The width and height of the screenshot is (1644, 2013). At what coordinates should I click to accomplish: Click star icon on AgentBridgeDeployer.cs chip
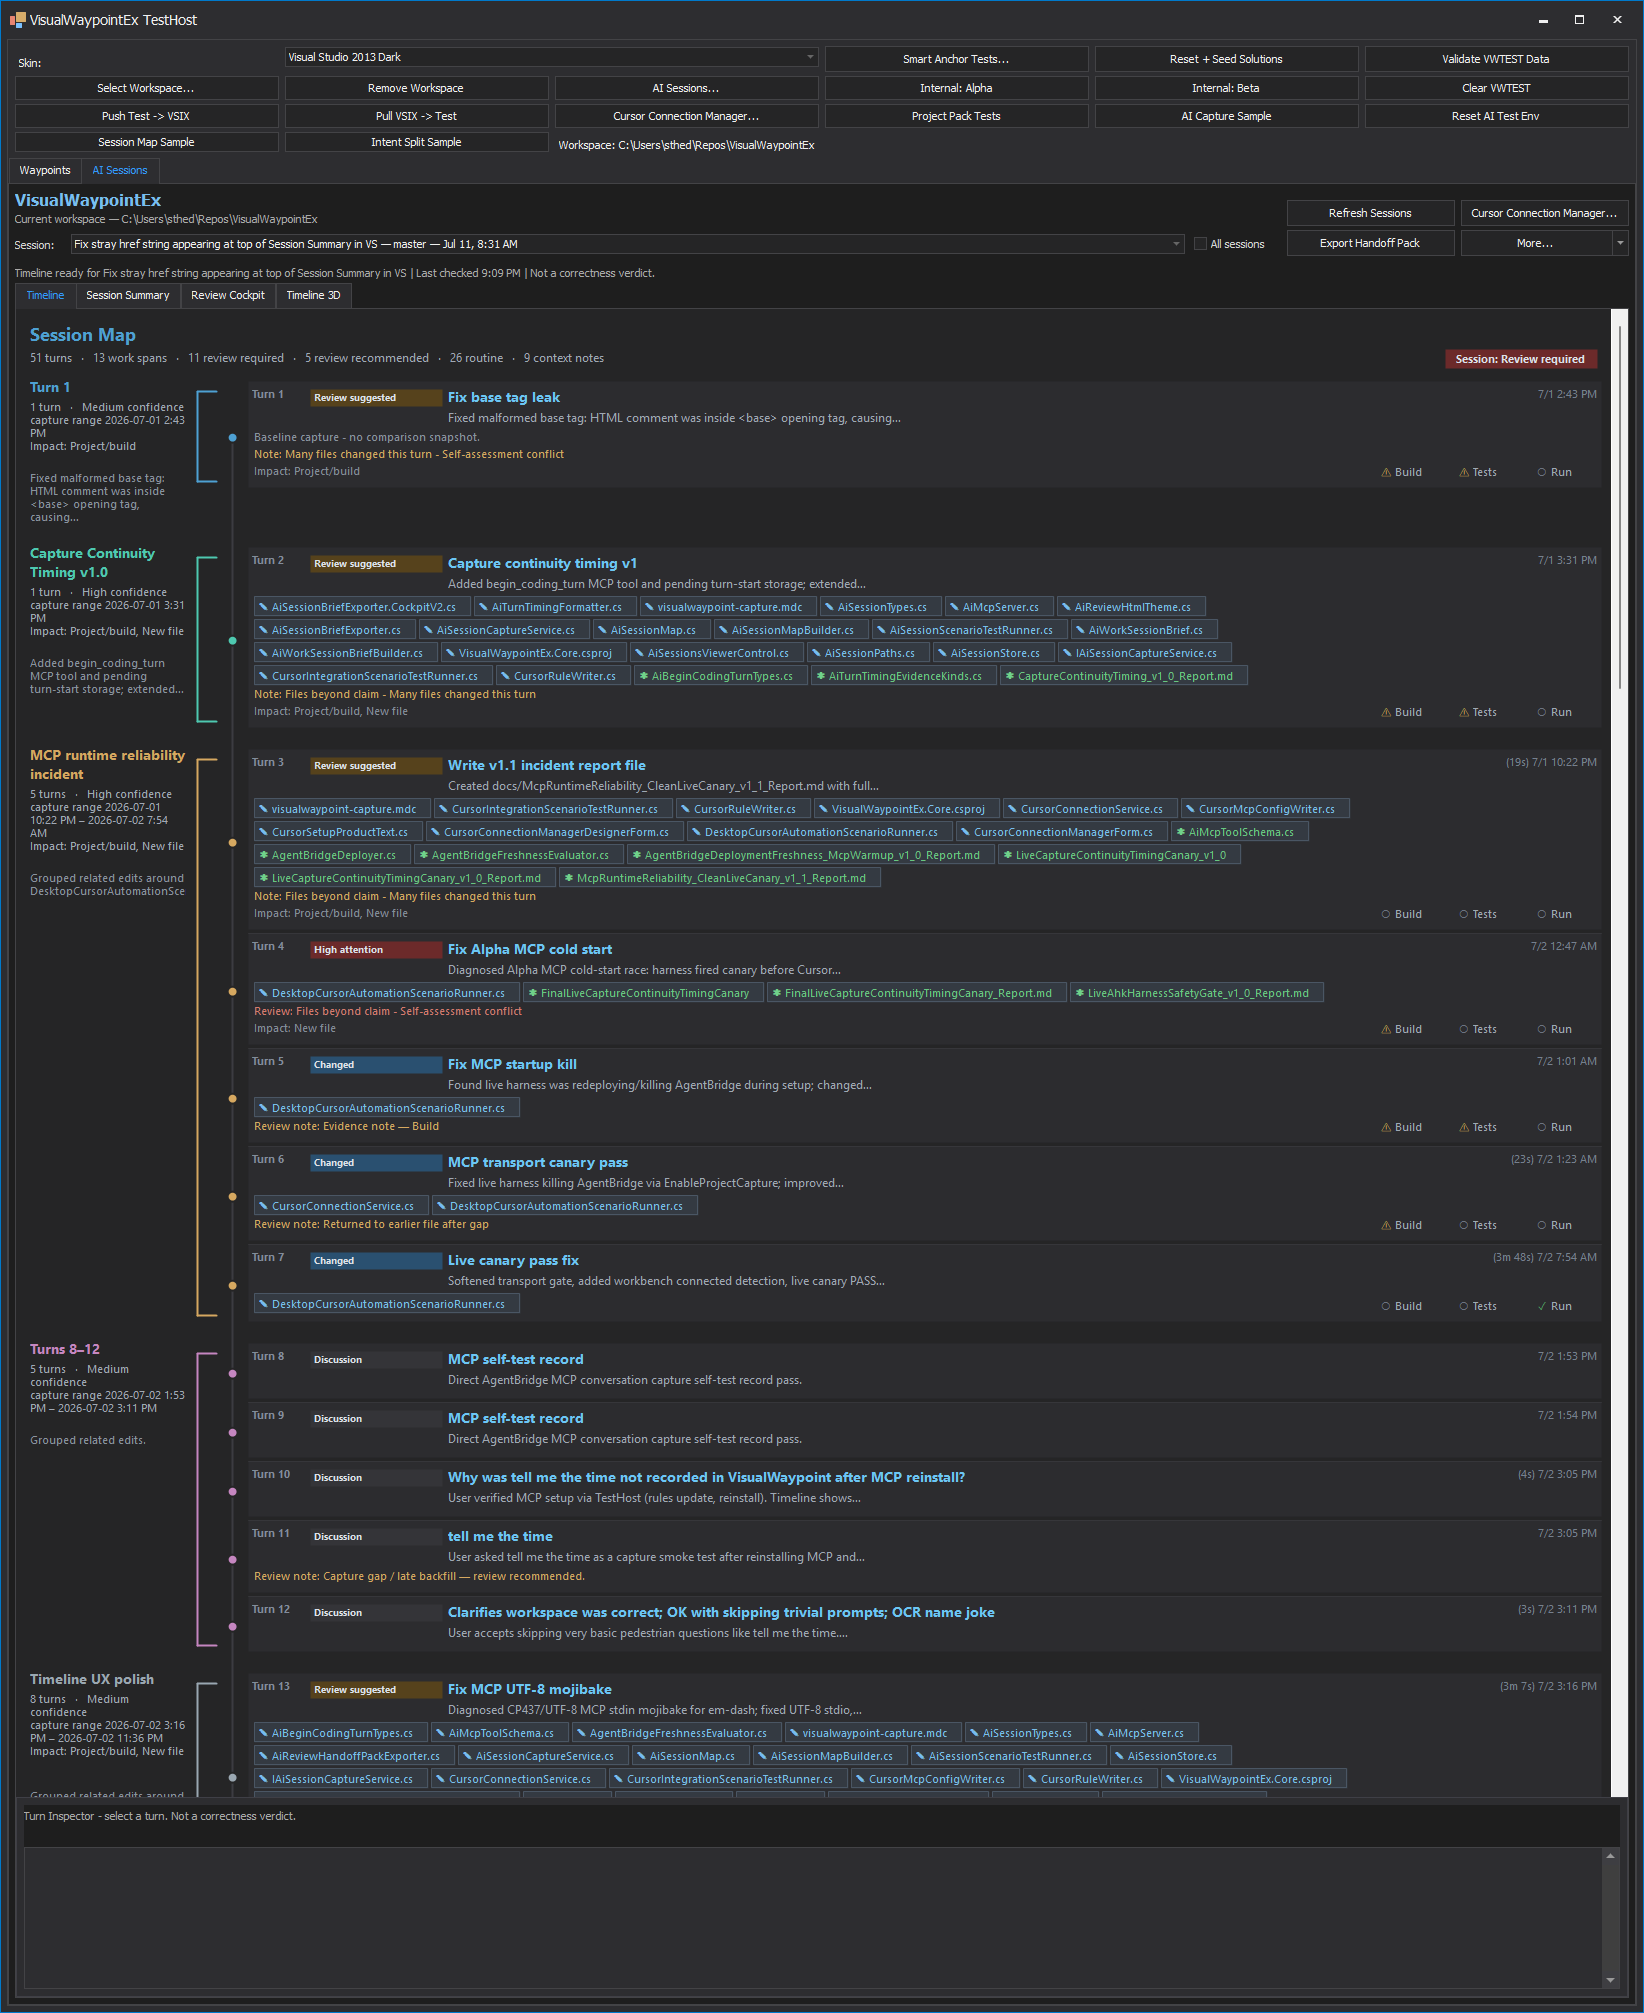tap(263, 855)
